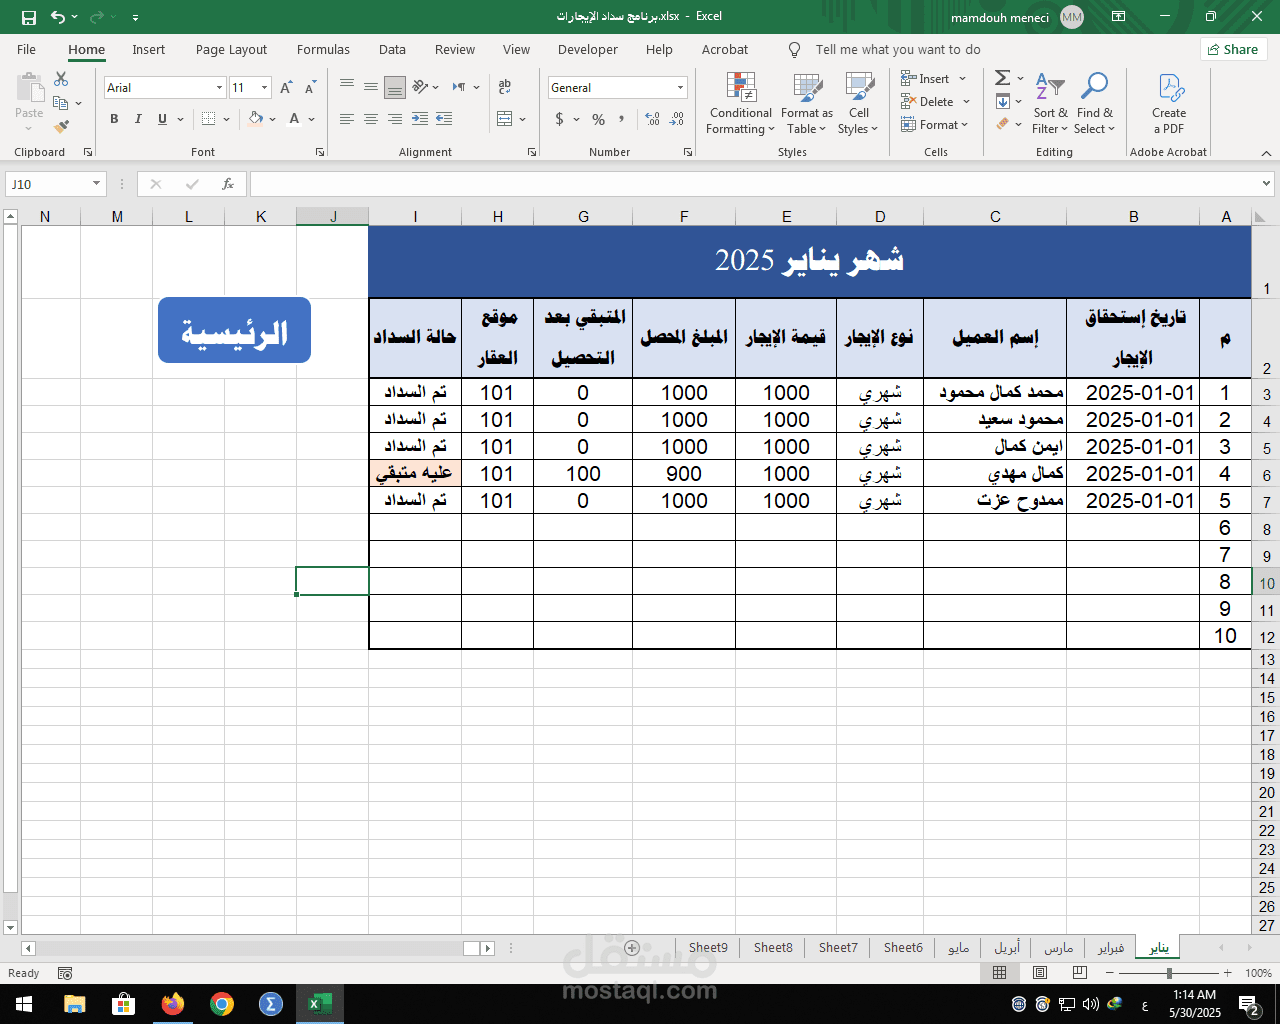Image resolution: width=1280 pixels, height=1024 pixels.
Task: Collapse the ribbon with the chevron
Action: [1266, 153]
